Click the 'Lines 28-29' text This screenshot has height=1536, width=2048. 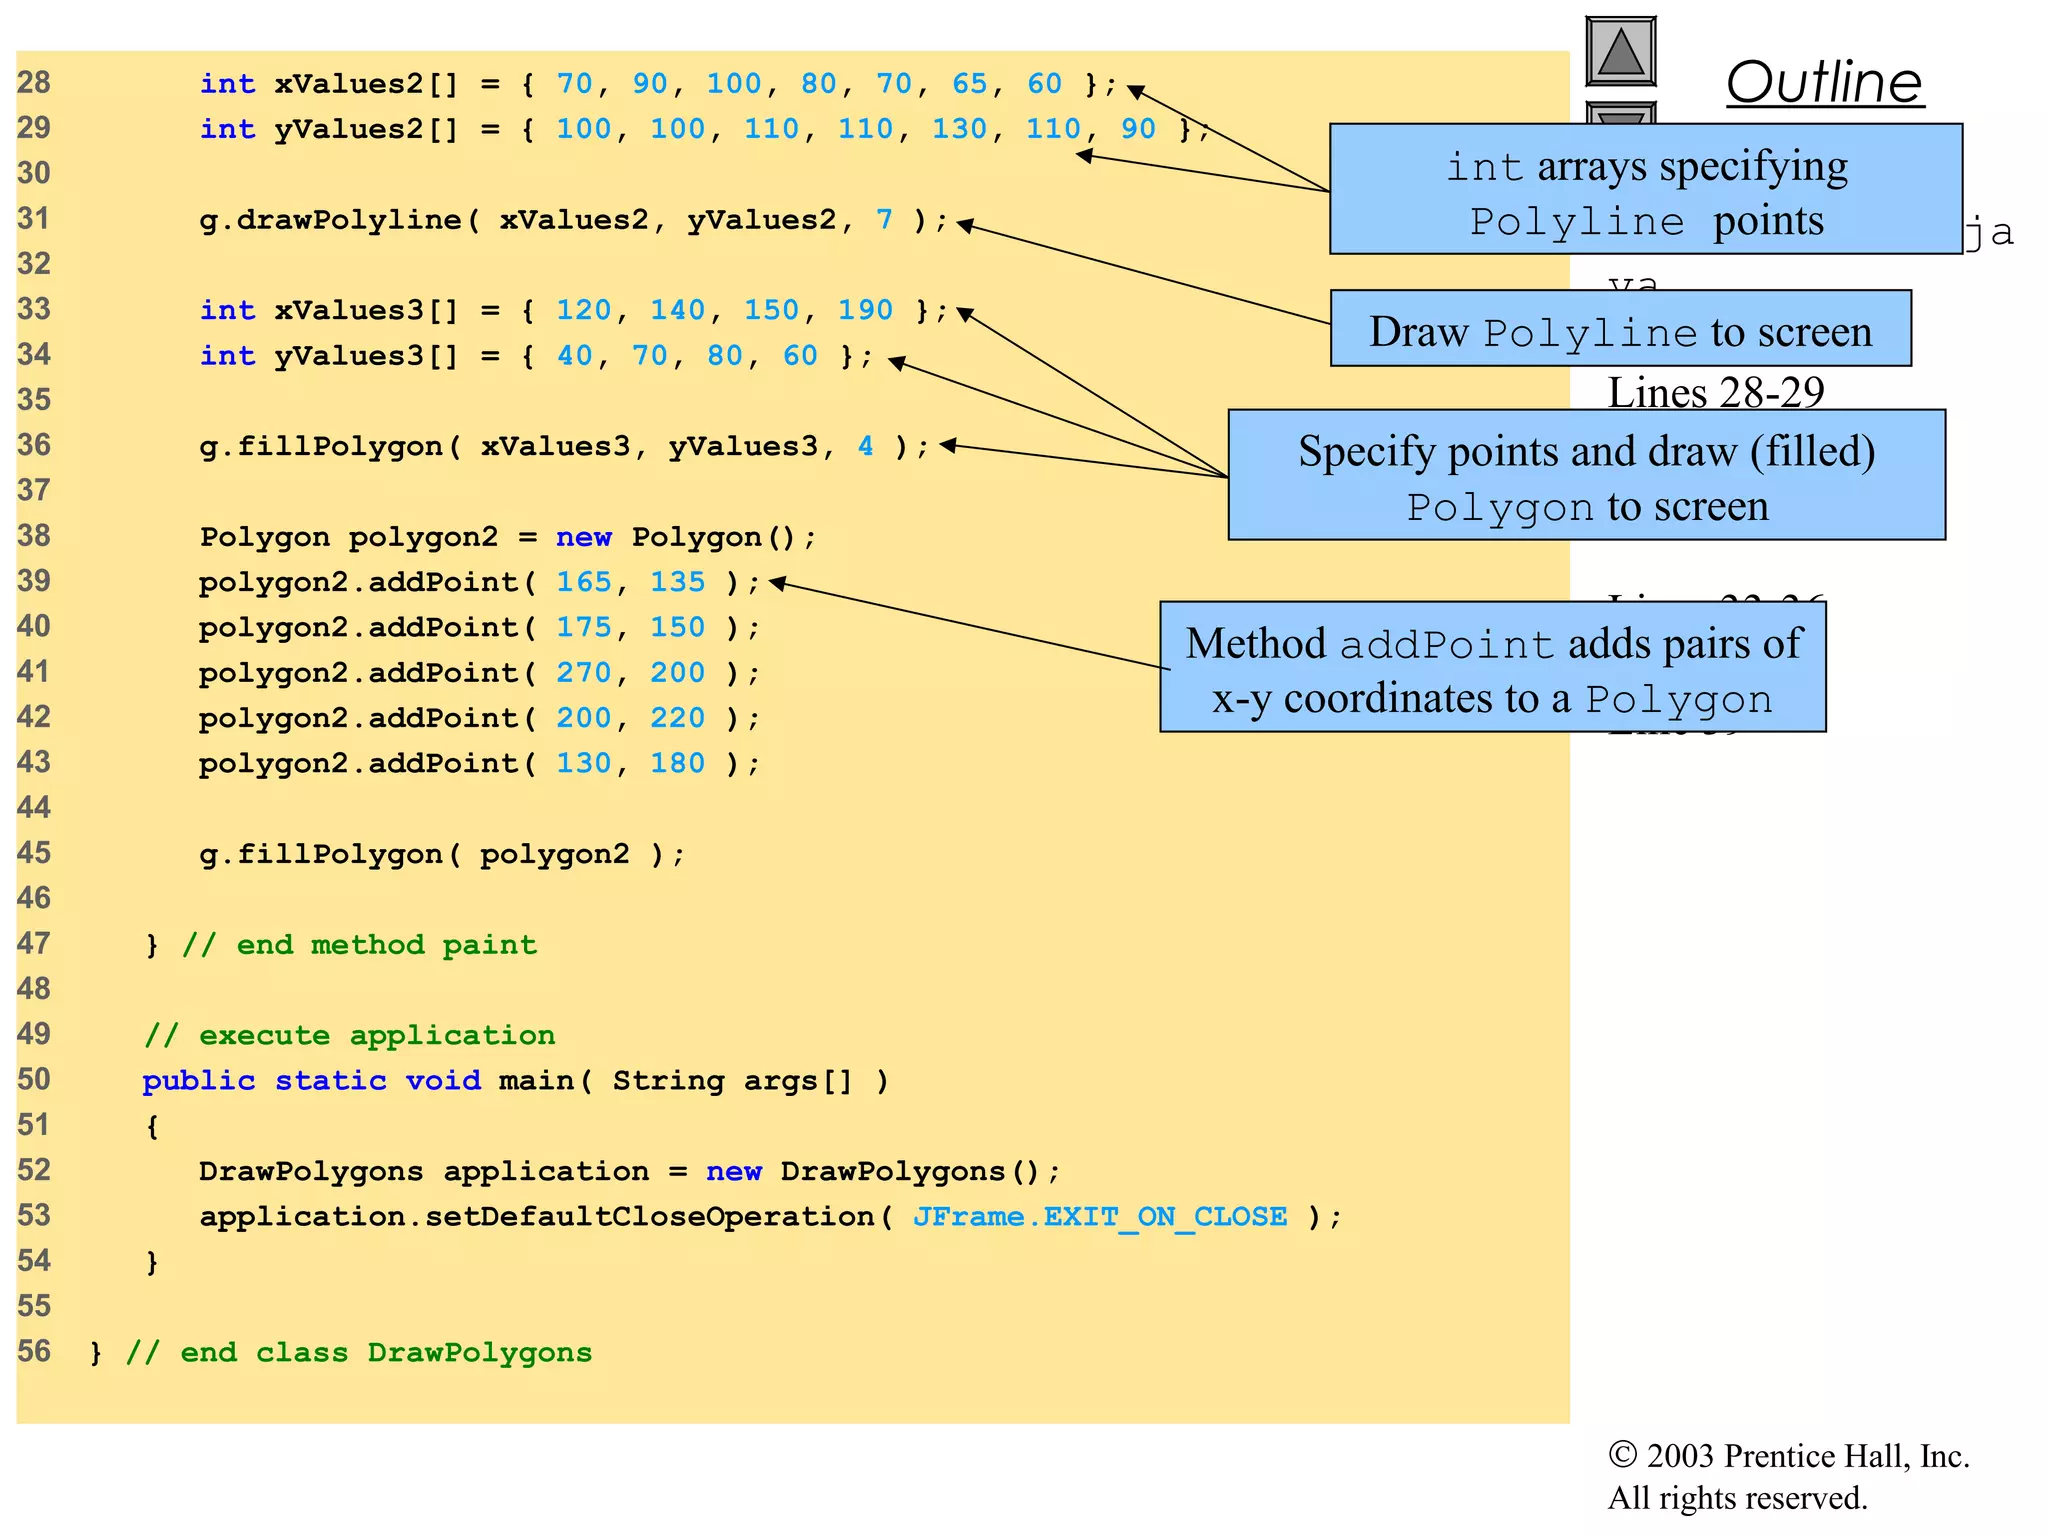[1715, 392]
